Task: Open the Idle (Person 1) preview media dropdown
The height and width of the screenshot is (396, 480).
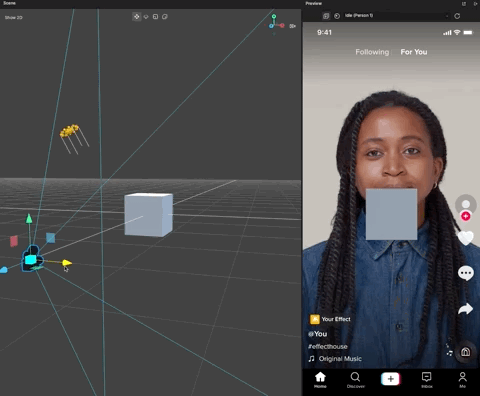Action: 396,16
